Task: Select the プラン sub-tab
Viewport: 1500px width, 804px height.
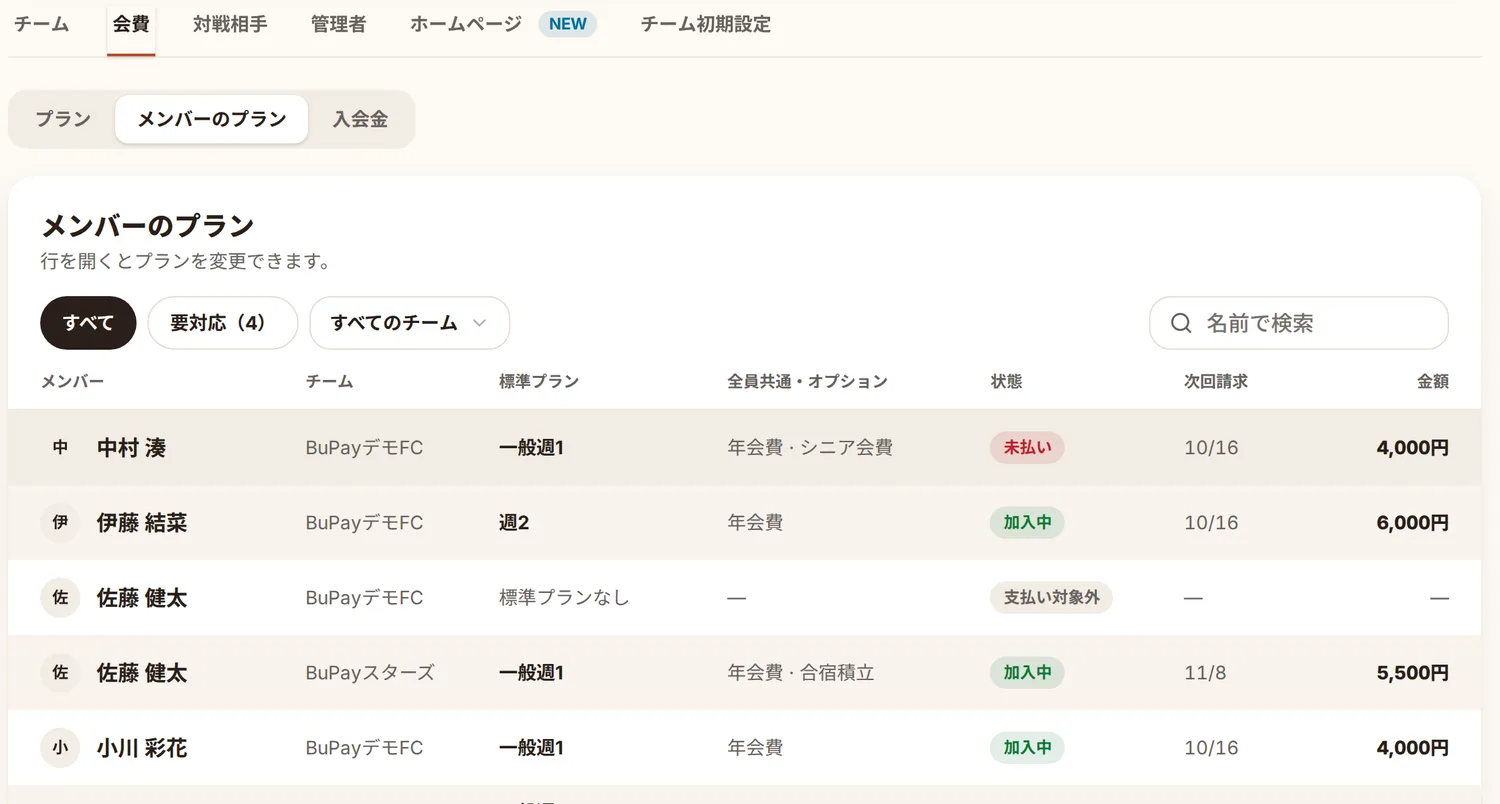Action: point(63,120)
